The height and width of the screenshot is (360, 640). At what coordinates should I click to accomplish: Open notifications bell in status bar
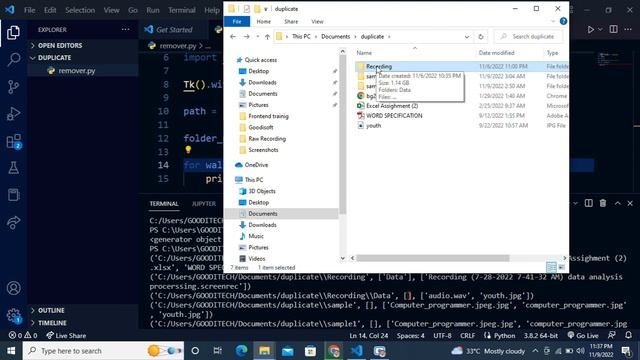pos(628,336)
